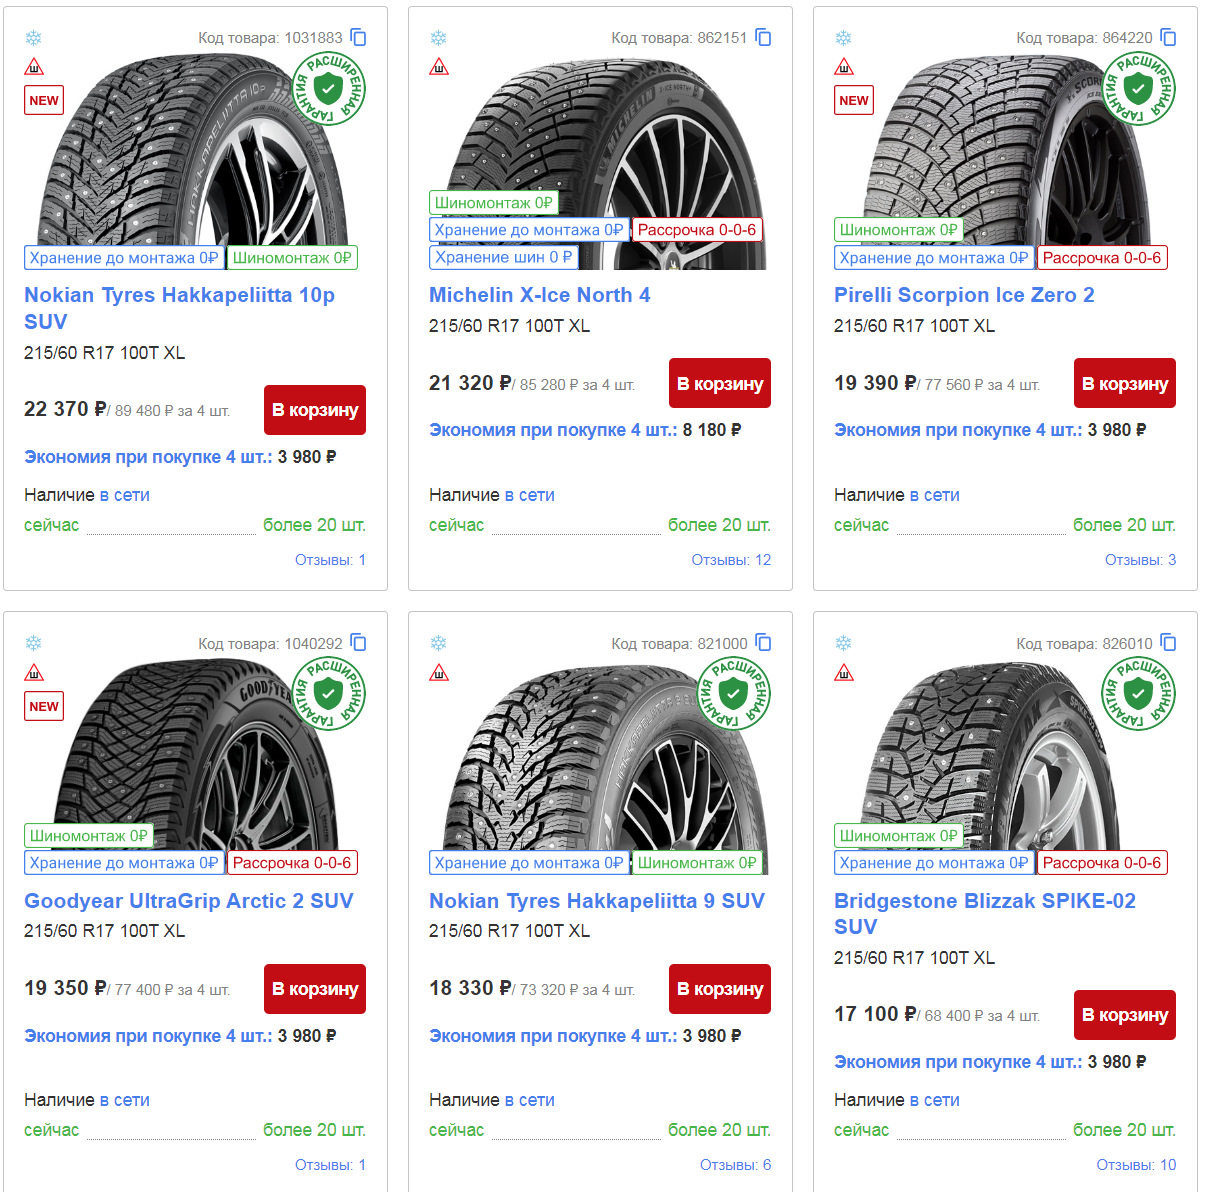The image size is (1209, 1192).
Task: Click the studded tire warning icon on Michelin card
Action: click(440, 68)
